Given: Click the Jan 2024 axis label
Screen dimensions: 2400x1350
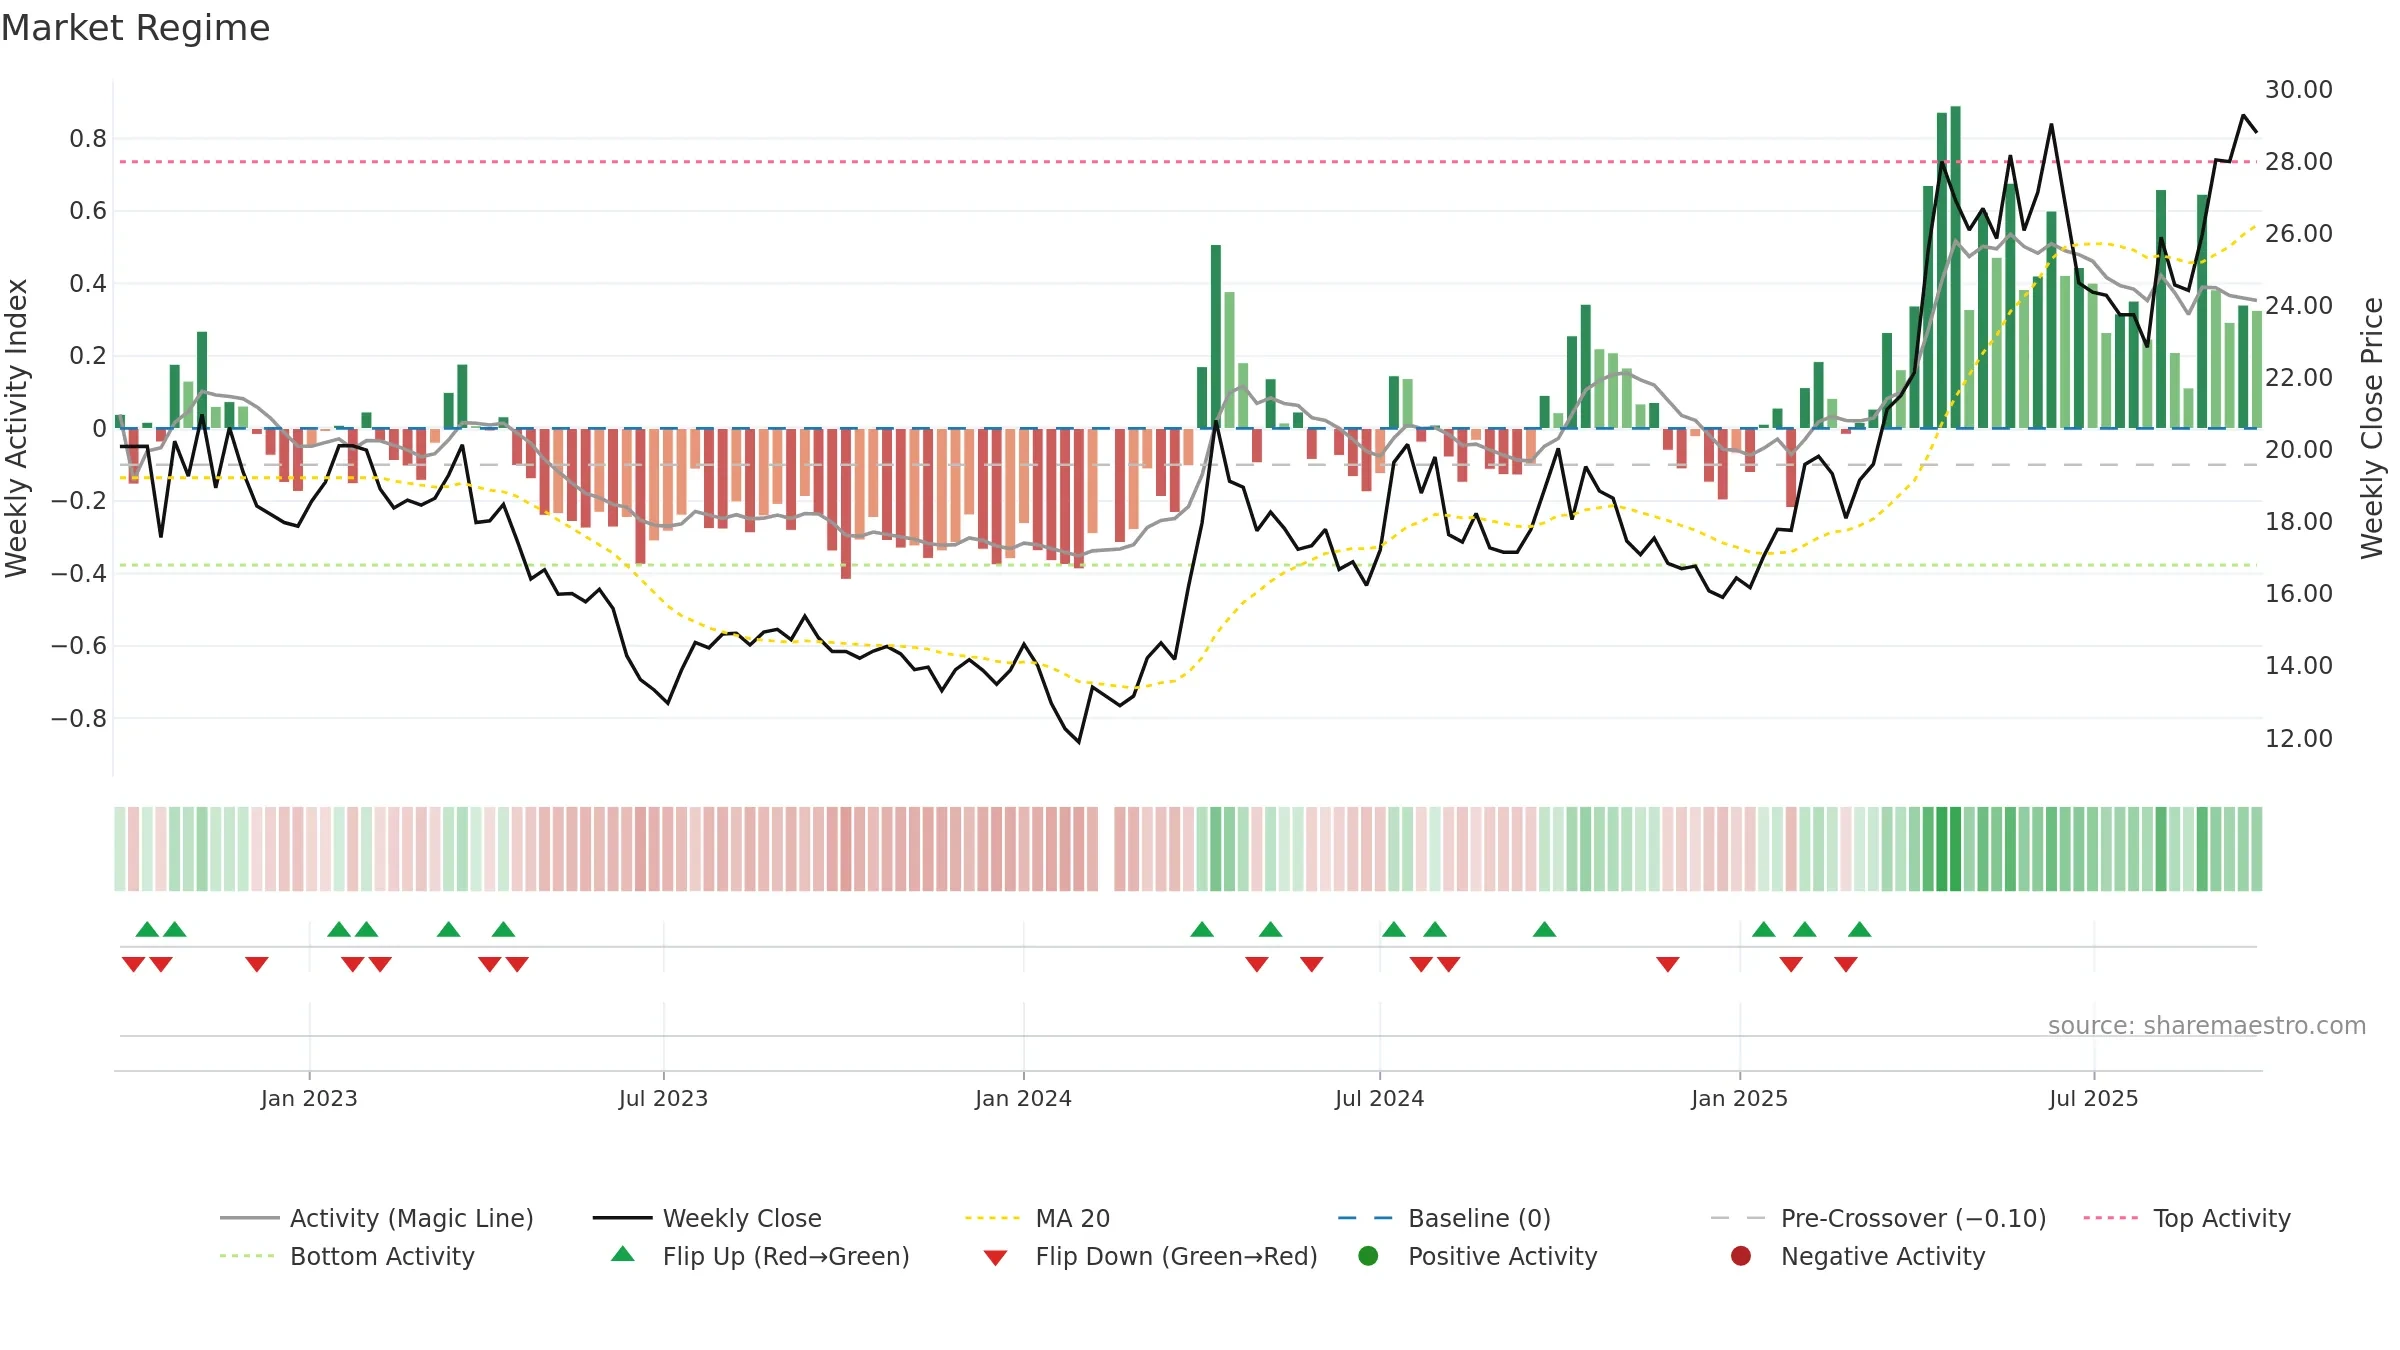Looking at the screenshot, I should coord(1023,1098).
